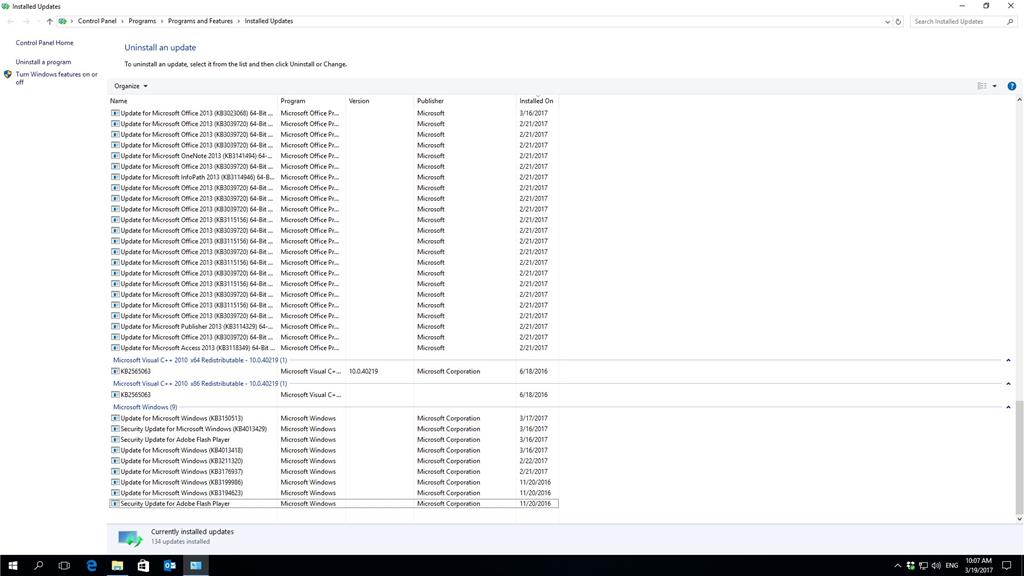Click the Search Installed Updates field
This screenshot has height=576, width=1024.
pyautogui.click(x=963, y=22)
